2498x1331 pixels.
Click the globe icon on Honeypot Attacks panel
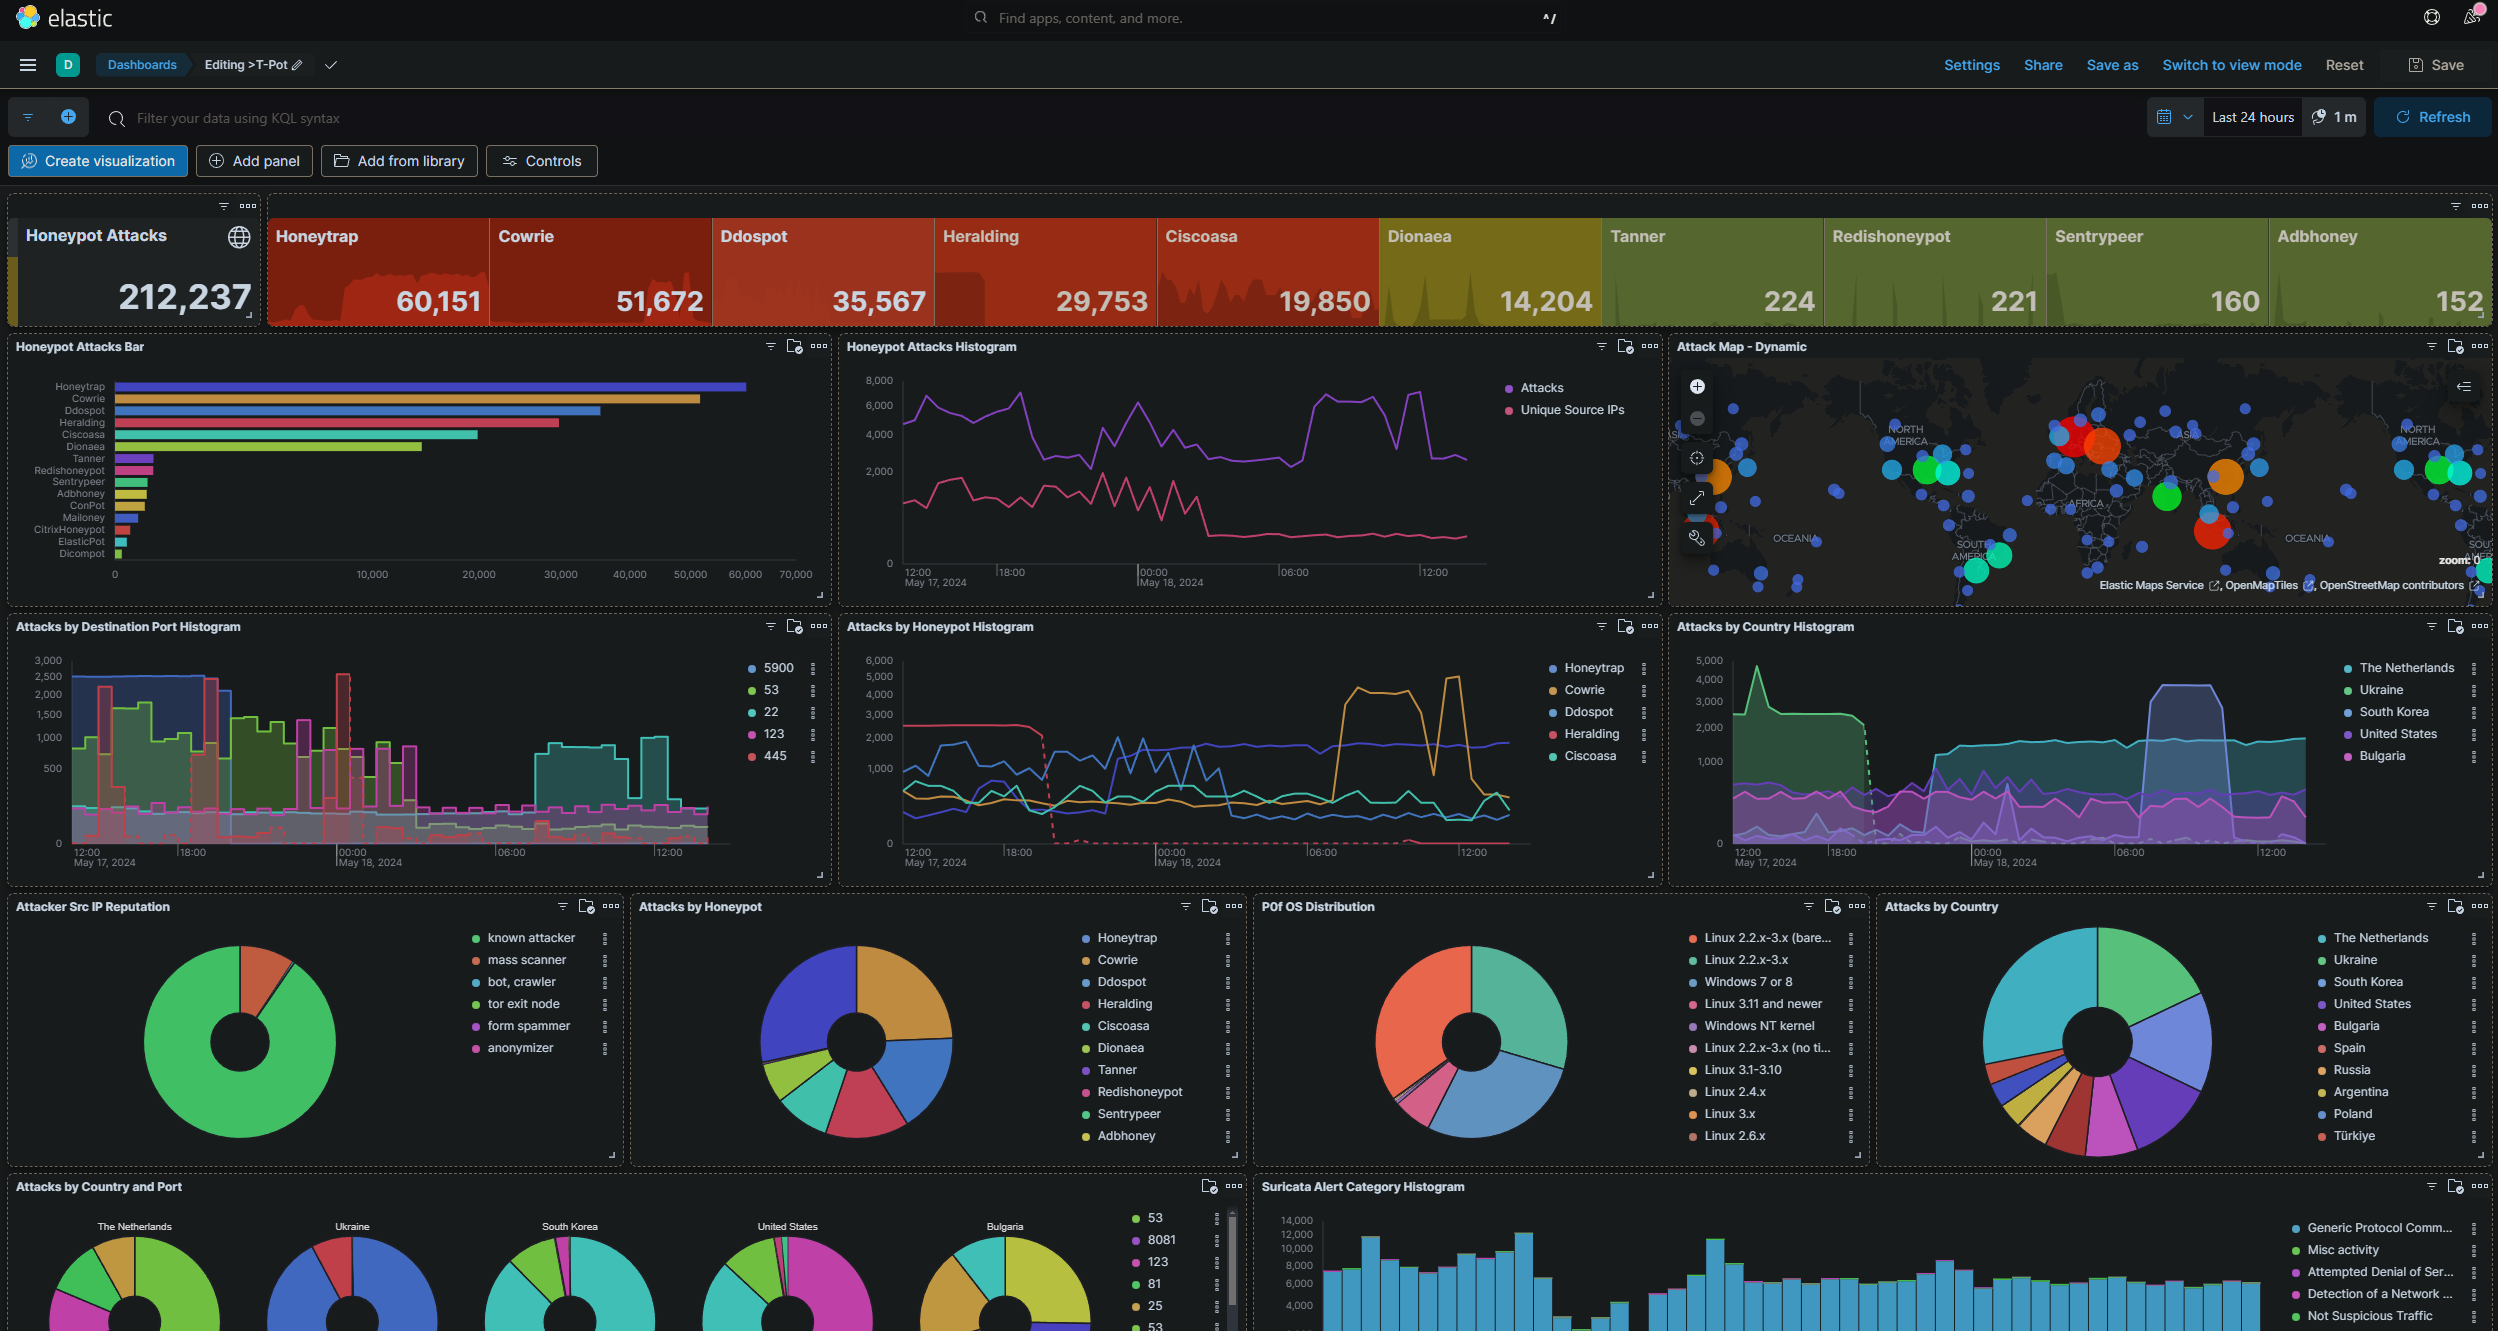tap(239, 237)
